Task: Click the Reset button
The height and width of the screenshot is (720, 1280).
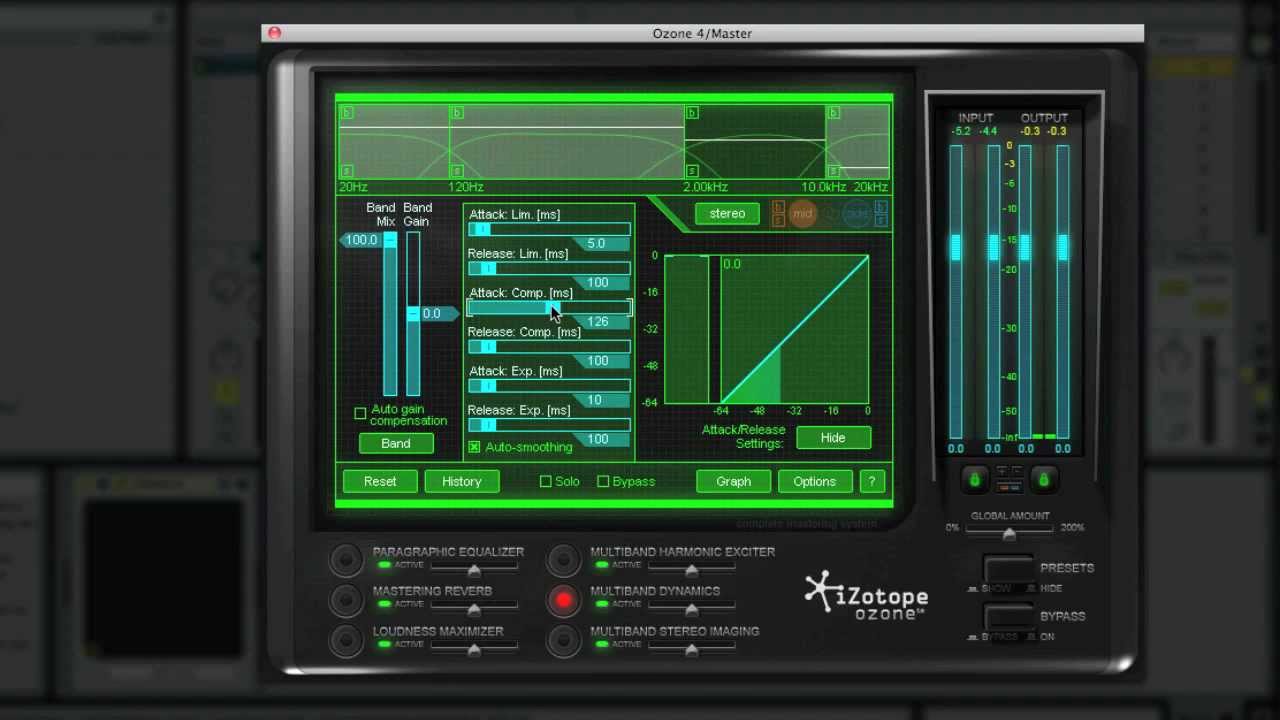Action: click(x=380, y=481)
